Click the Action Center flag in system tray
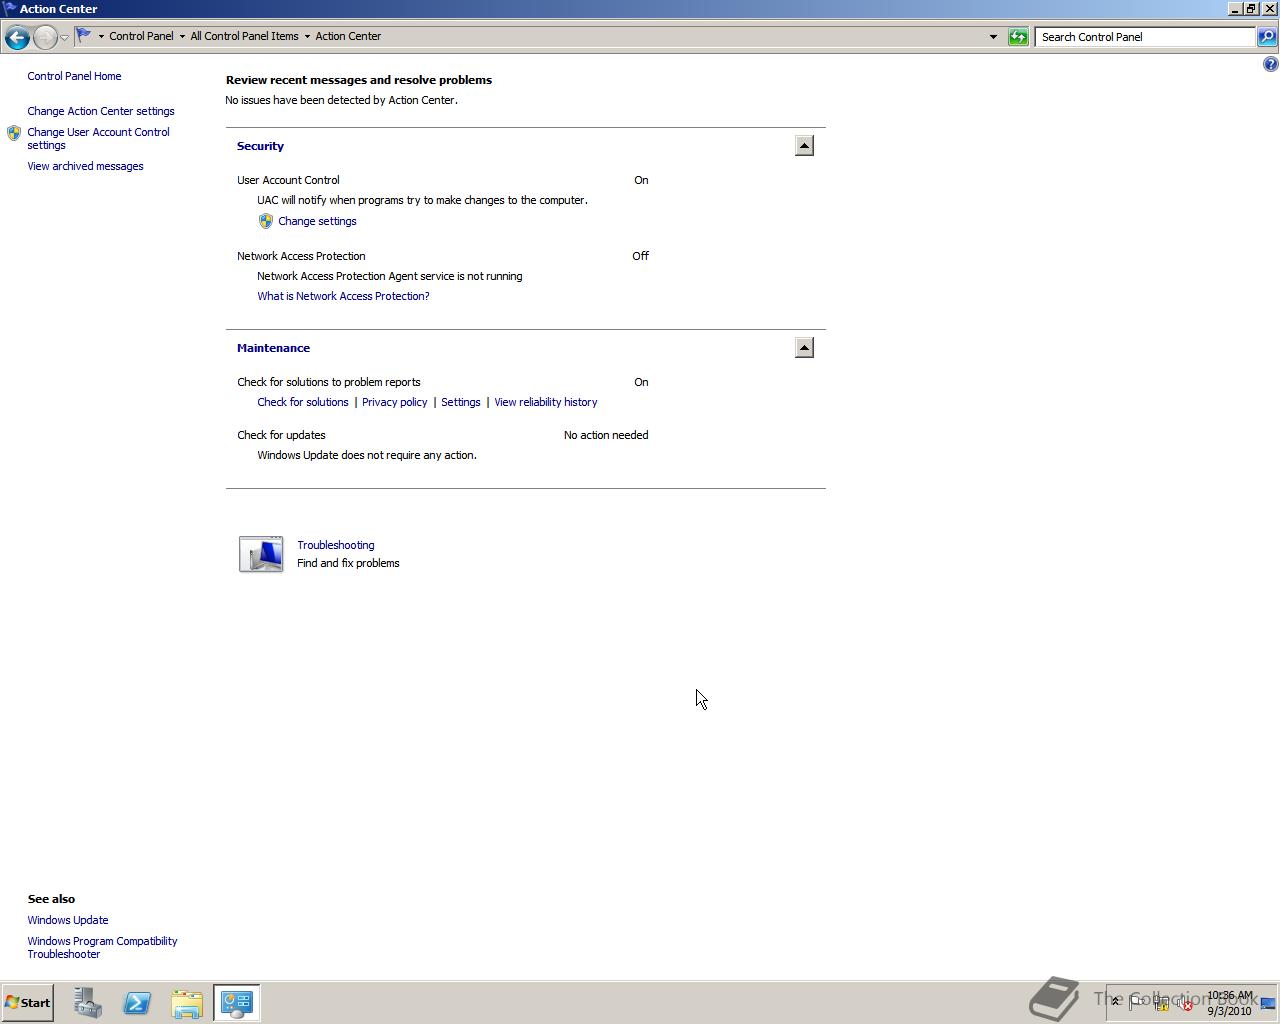This screenshot has width=1280, height=1024. pyautogui.click(x=1137, y=1003)
